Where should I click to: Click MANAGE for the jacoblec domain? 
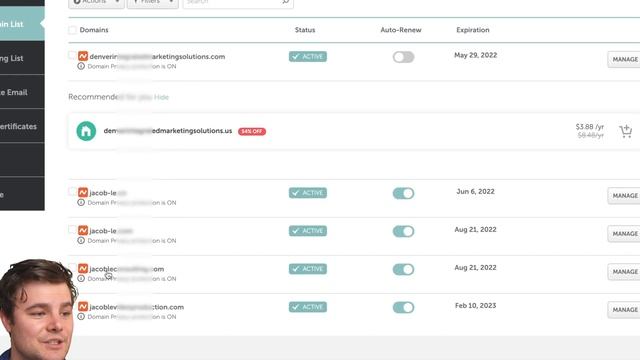(x=624, y=271)
